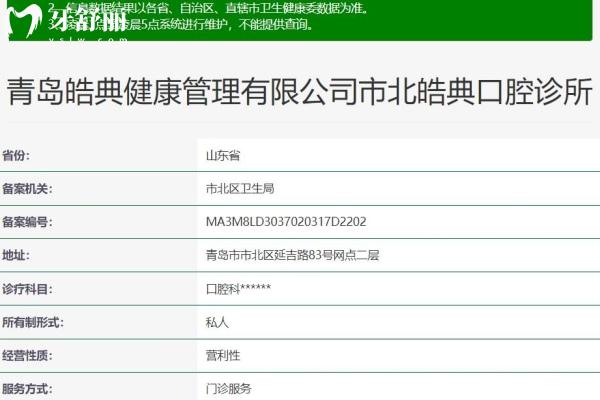Click the value 私人

coord(217,322)
